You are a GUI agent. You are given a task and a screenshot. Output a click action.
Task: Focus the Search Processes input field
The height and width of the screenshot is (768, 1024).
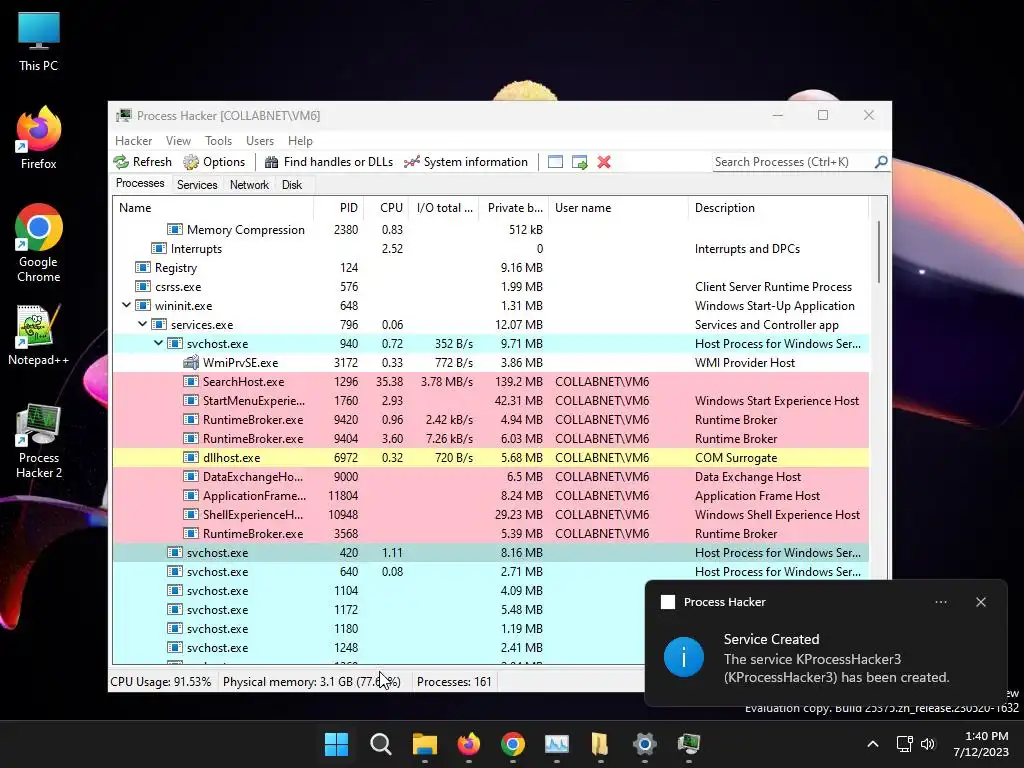793,162
